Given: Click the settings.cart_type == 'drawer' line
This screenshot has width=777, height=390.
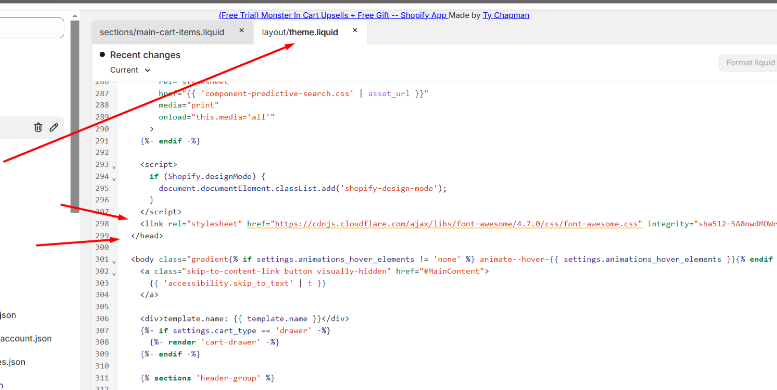Looking at the screenshot, I should [x=235, y=331].
